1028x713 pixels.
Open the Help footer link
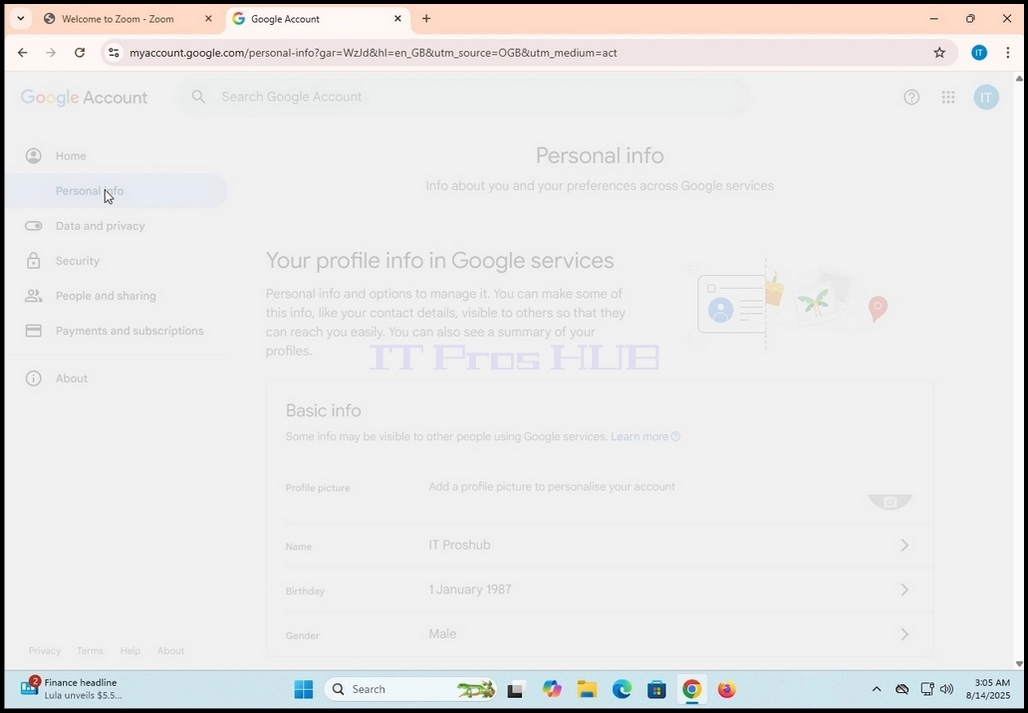(x=130, y=651)
